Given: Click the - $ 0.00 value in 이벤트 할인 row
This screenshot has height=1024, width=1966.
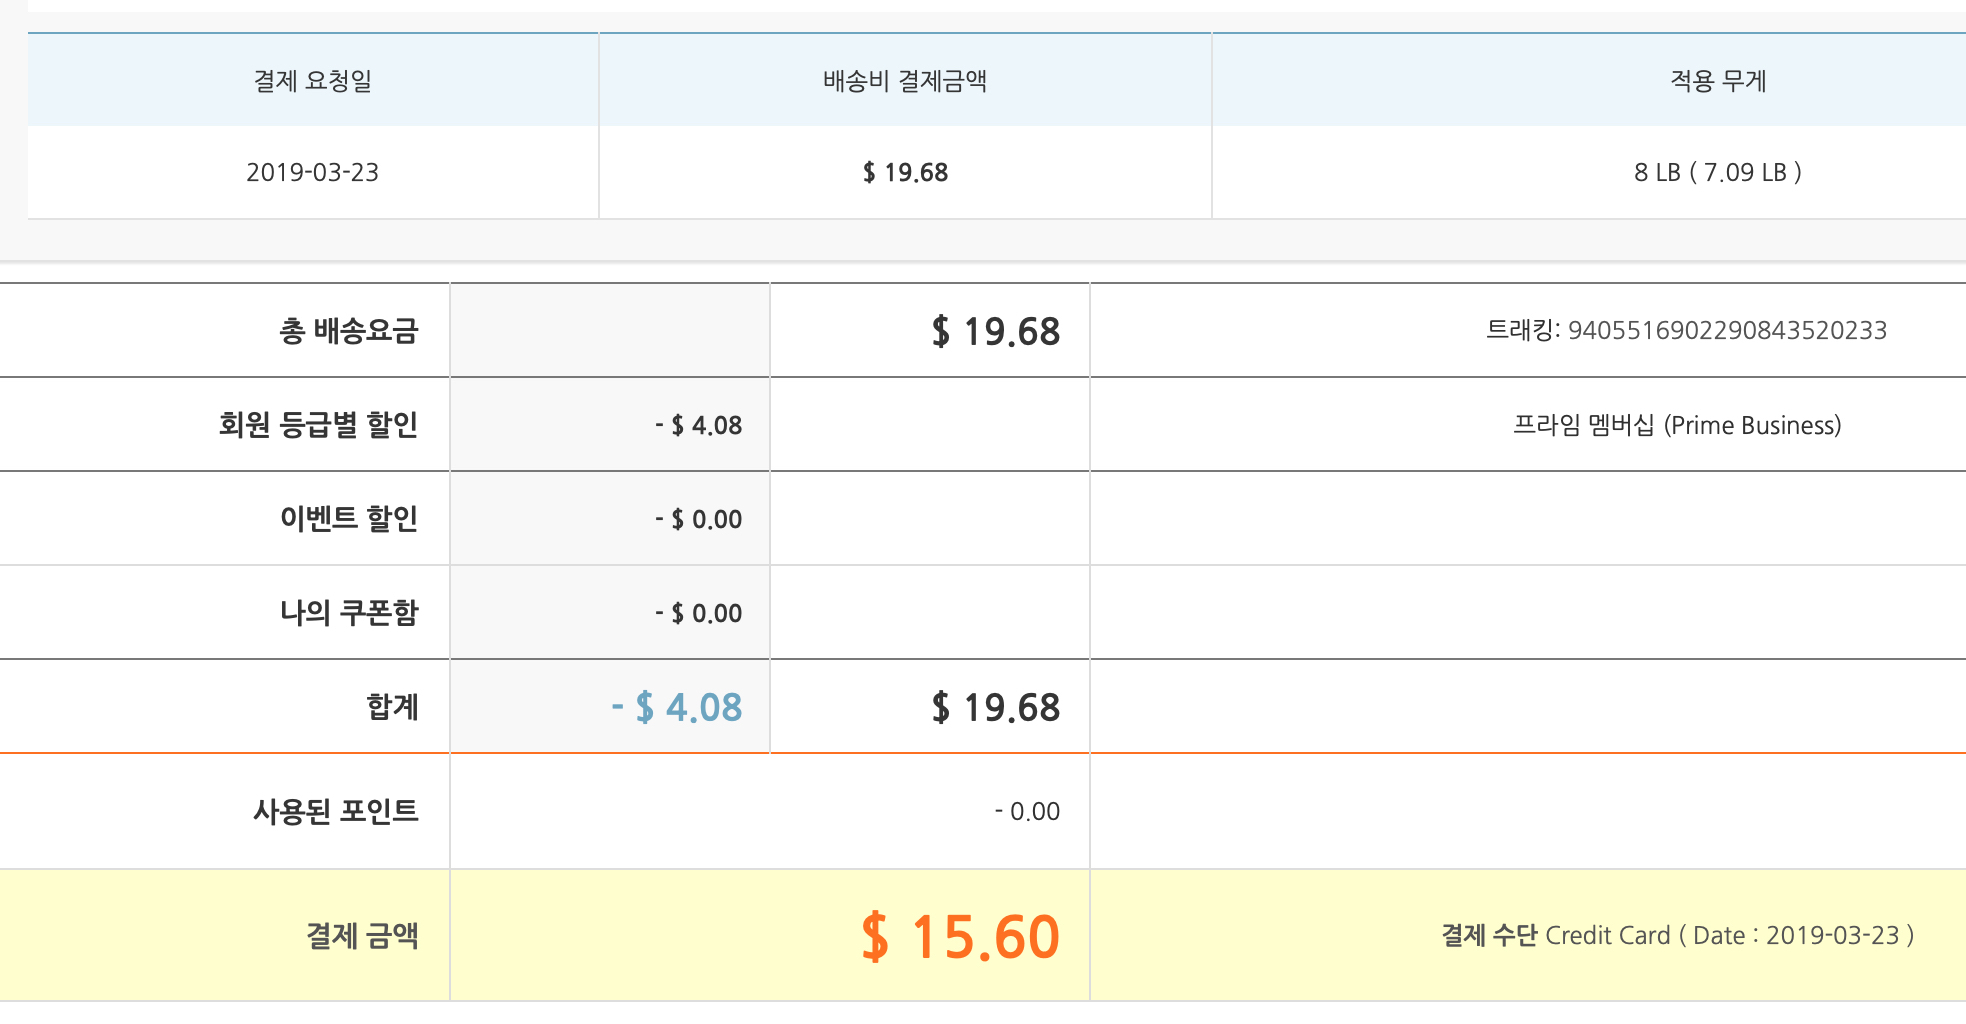Looking at the screenshot, I should coord(699,519).
